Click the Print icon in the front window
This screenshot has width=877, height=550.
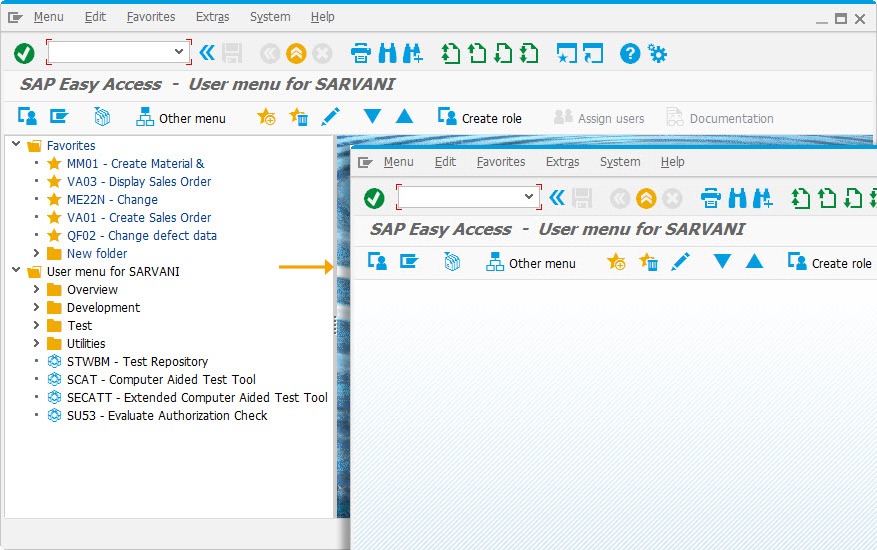[x=711, y=198]
